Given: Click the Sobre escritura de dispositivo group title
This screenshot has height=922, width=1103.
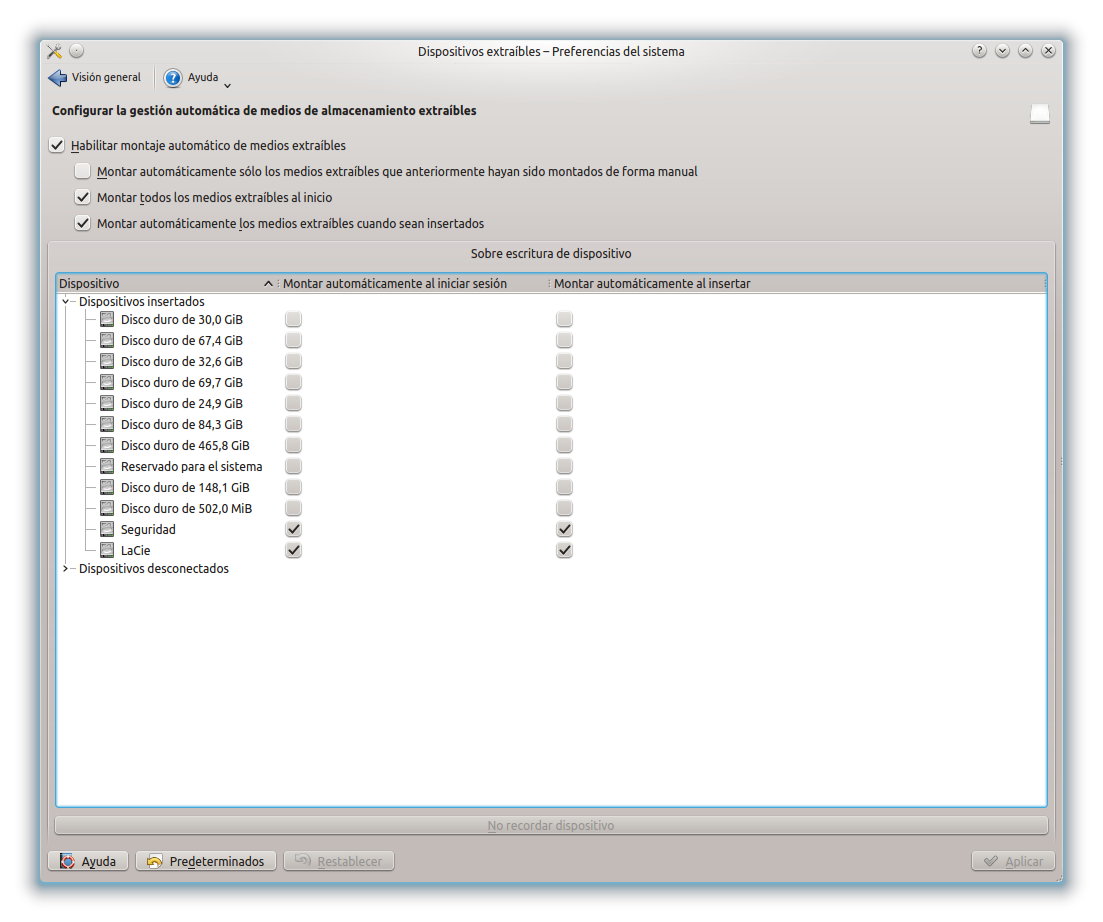Looking at the screenshot, I should tap(552, 254).
